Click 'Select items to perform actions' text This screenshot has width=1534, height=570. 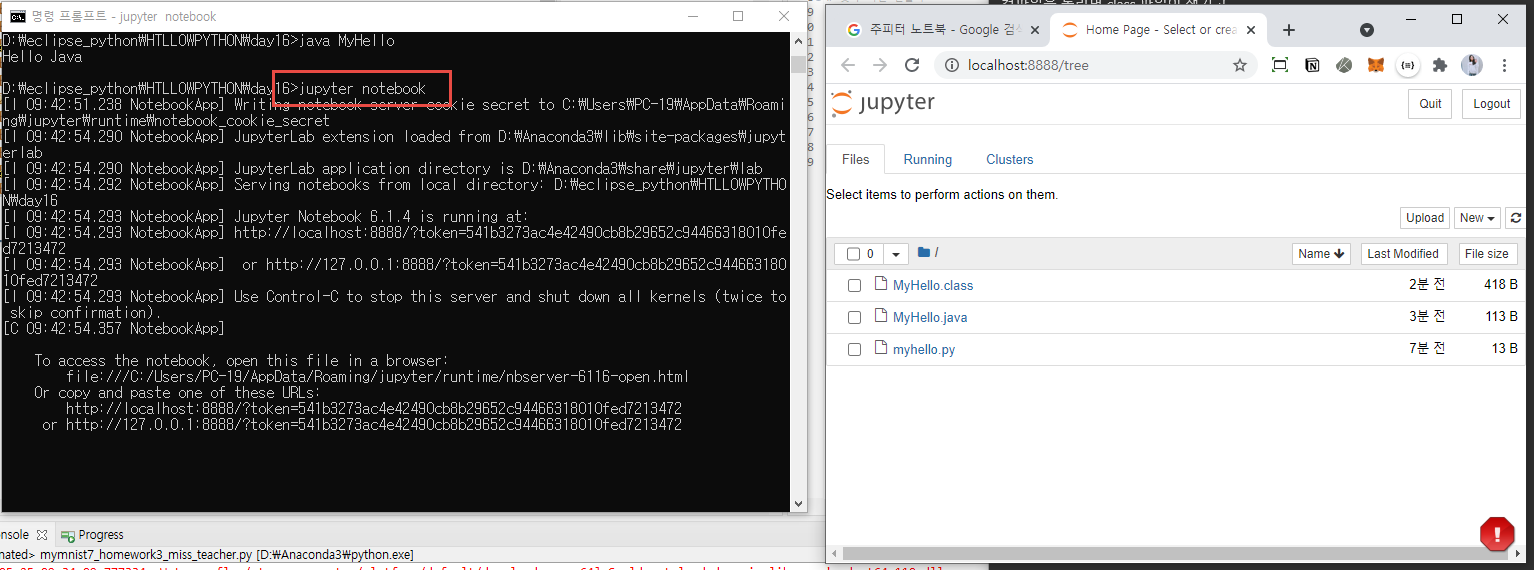[941, 195]
